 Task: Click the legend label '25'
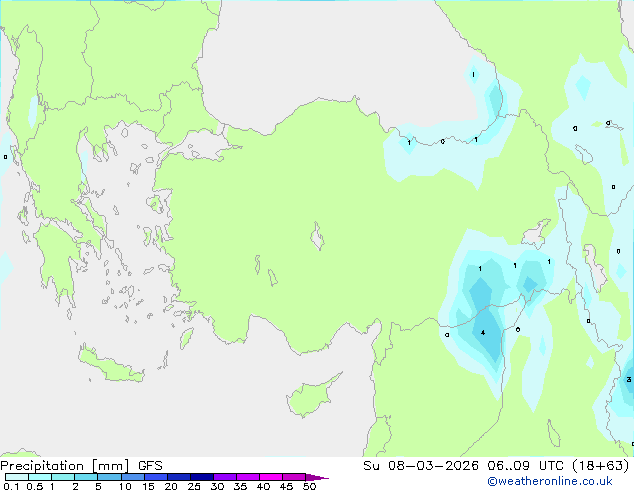tap(194, 486)
